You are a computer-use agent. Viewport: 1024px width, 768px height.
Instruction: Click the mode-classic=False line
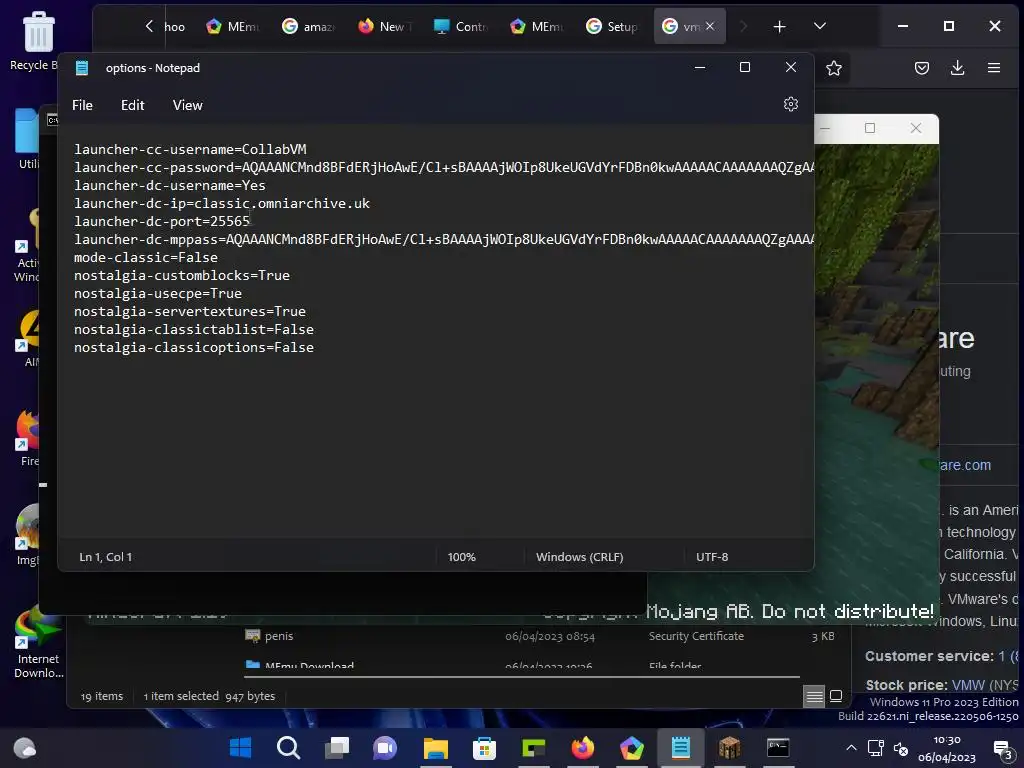(146, 257)
